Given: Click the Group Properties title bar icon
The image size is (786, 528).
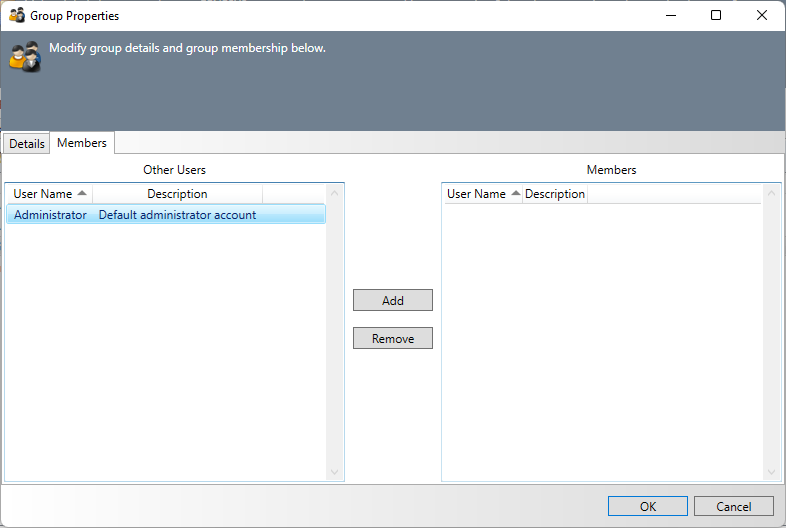Looking at the screenshot, I should (x=17, y=16).
